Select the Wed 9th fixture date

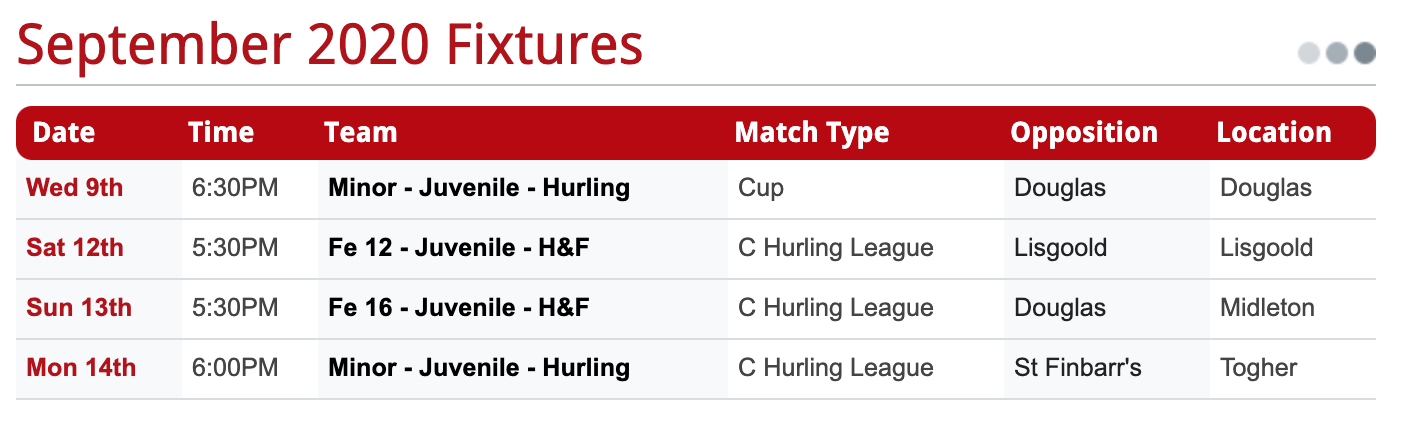coord(75,187)
